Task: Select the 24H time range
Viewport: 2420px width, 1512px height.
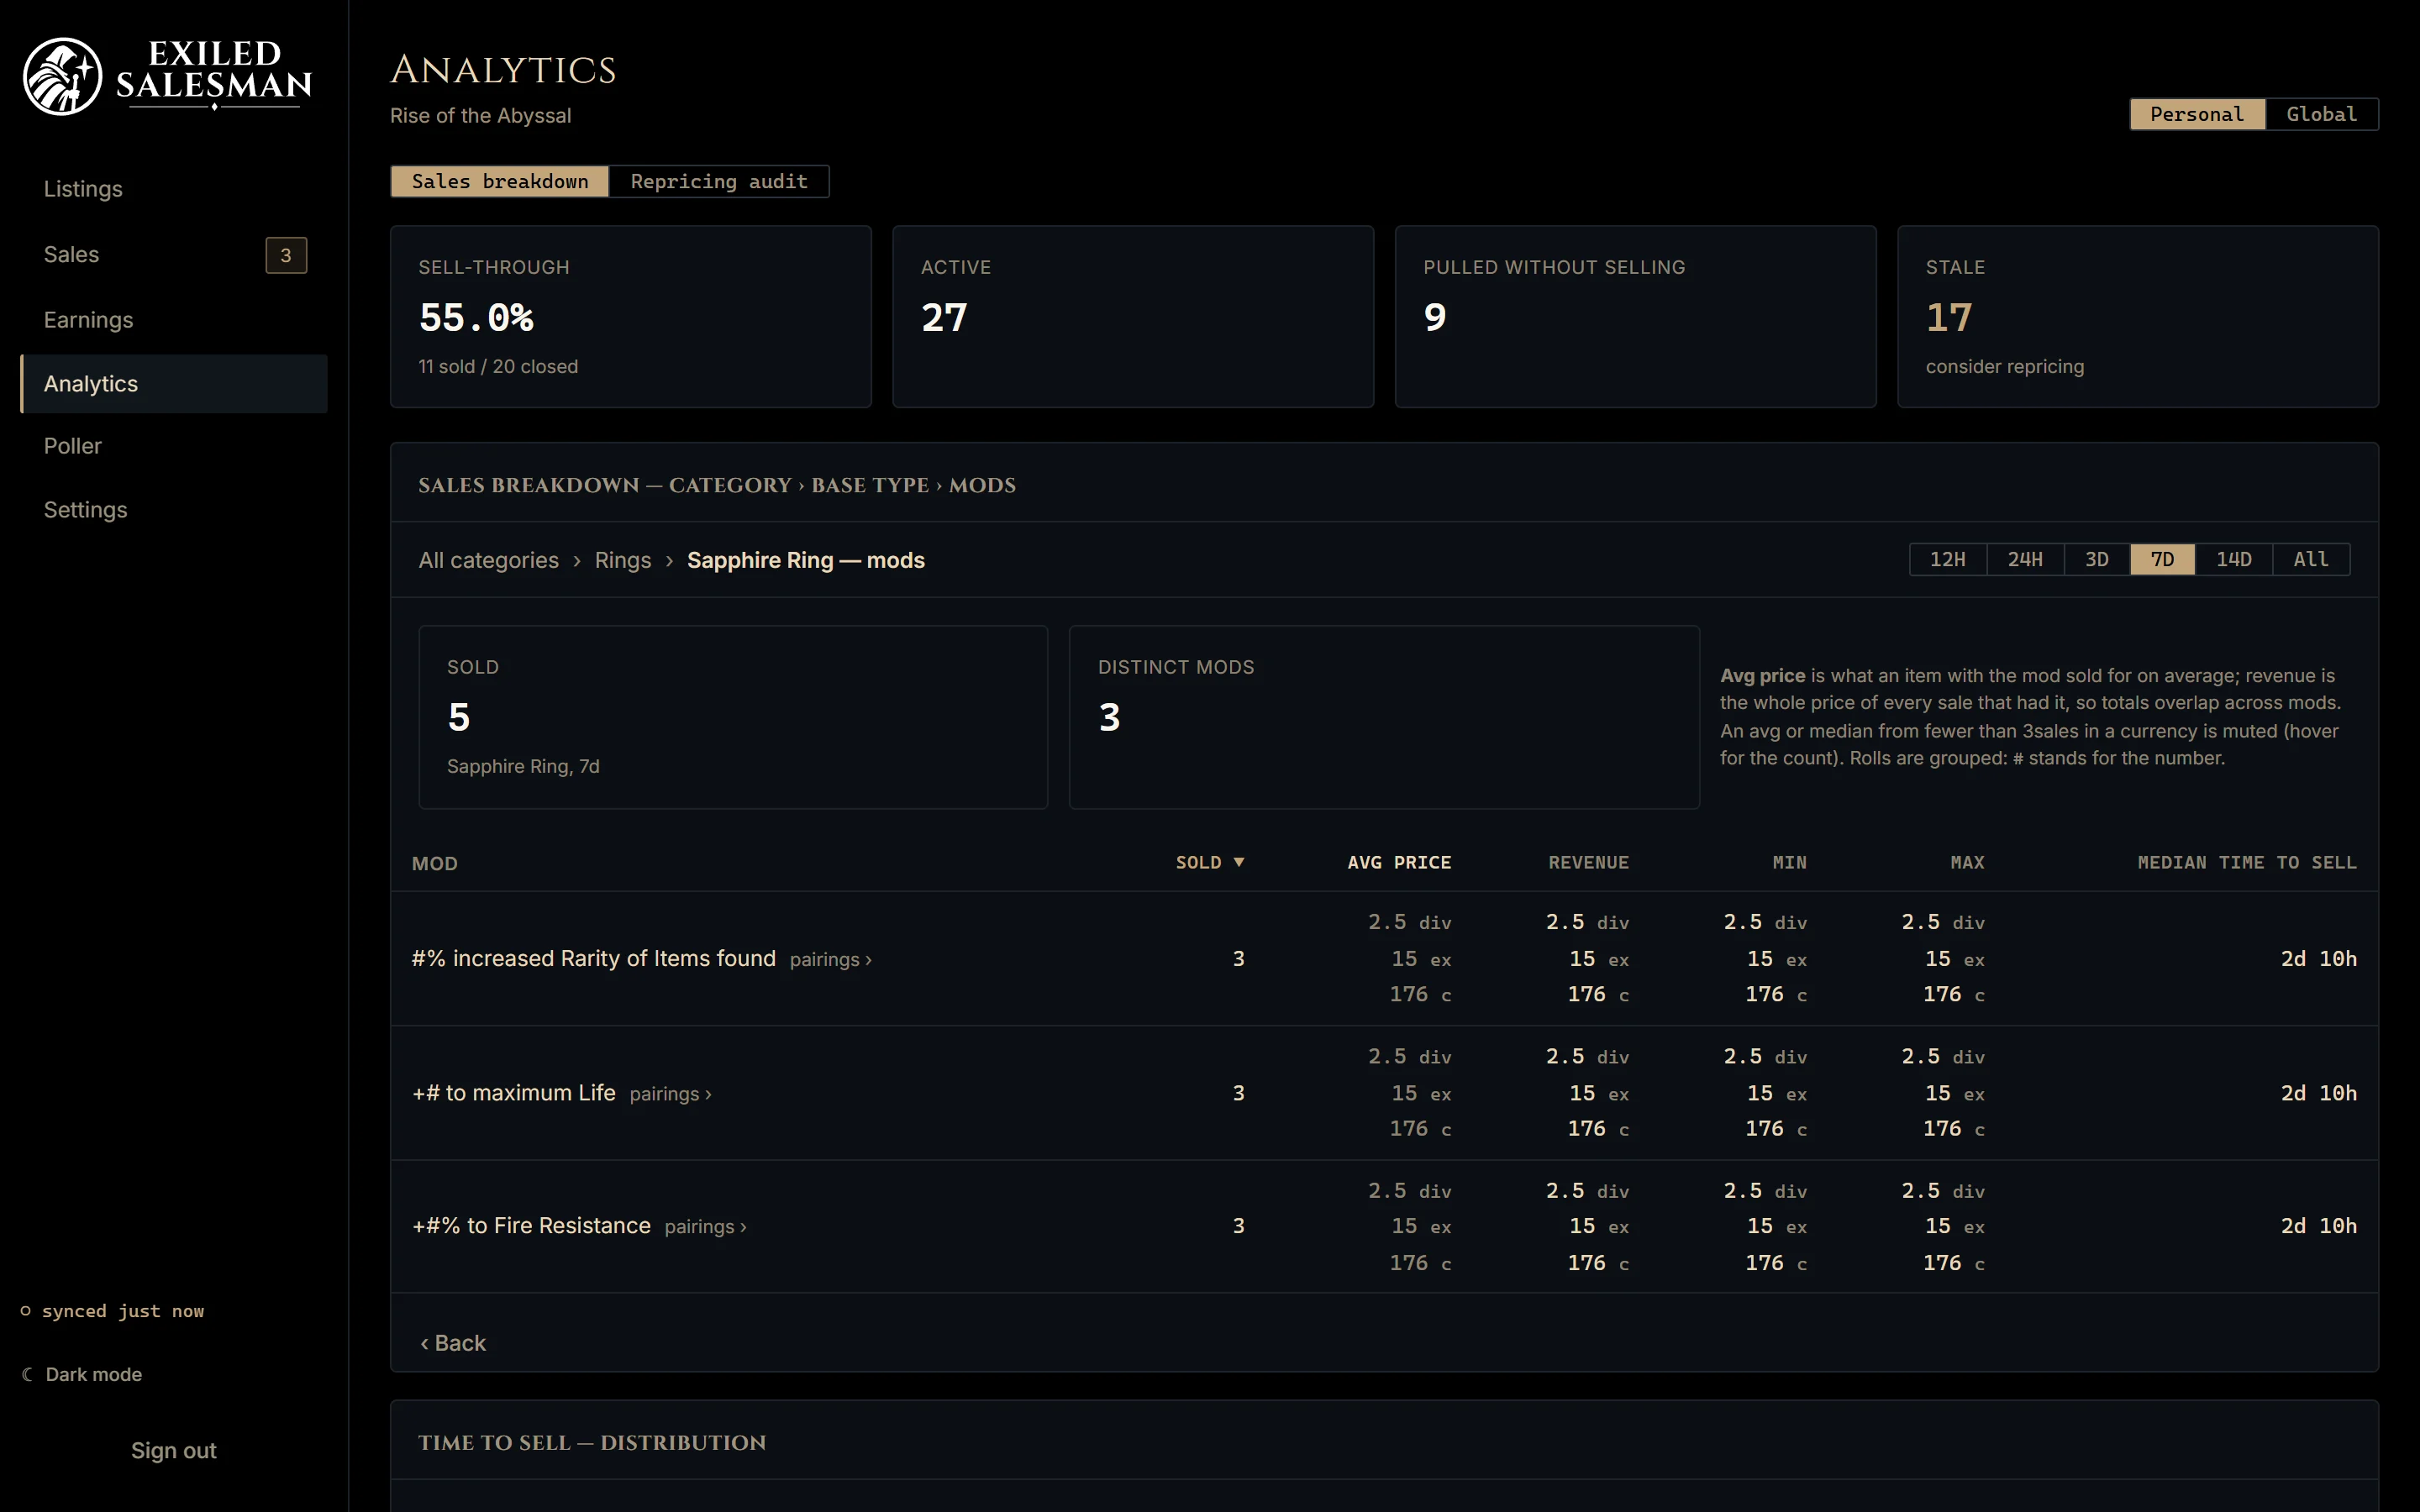Action: tap(2025, 559)
